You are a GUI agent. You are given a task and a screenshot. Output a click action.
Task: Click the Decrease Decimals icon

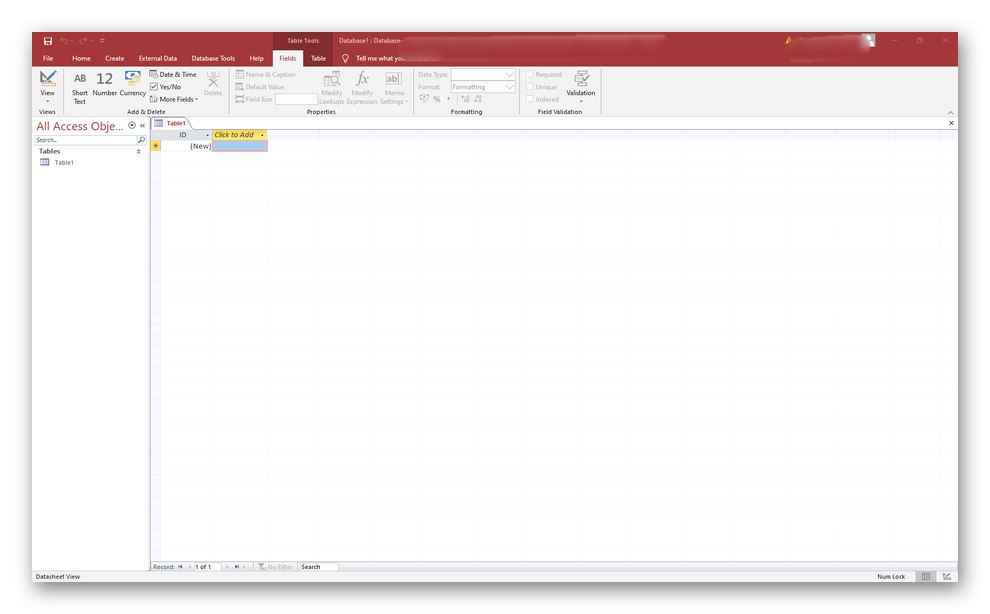[478, 99]
